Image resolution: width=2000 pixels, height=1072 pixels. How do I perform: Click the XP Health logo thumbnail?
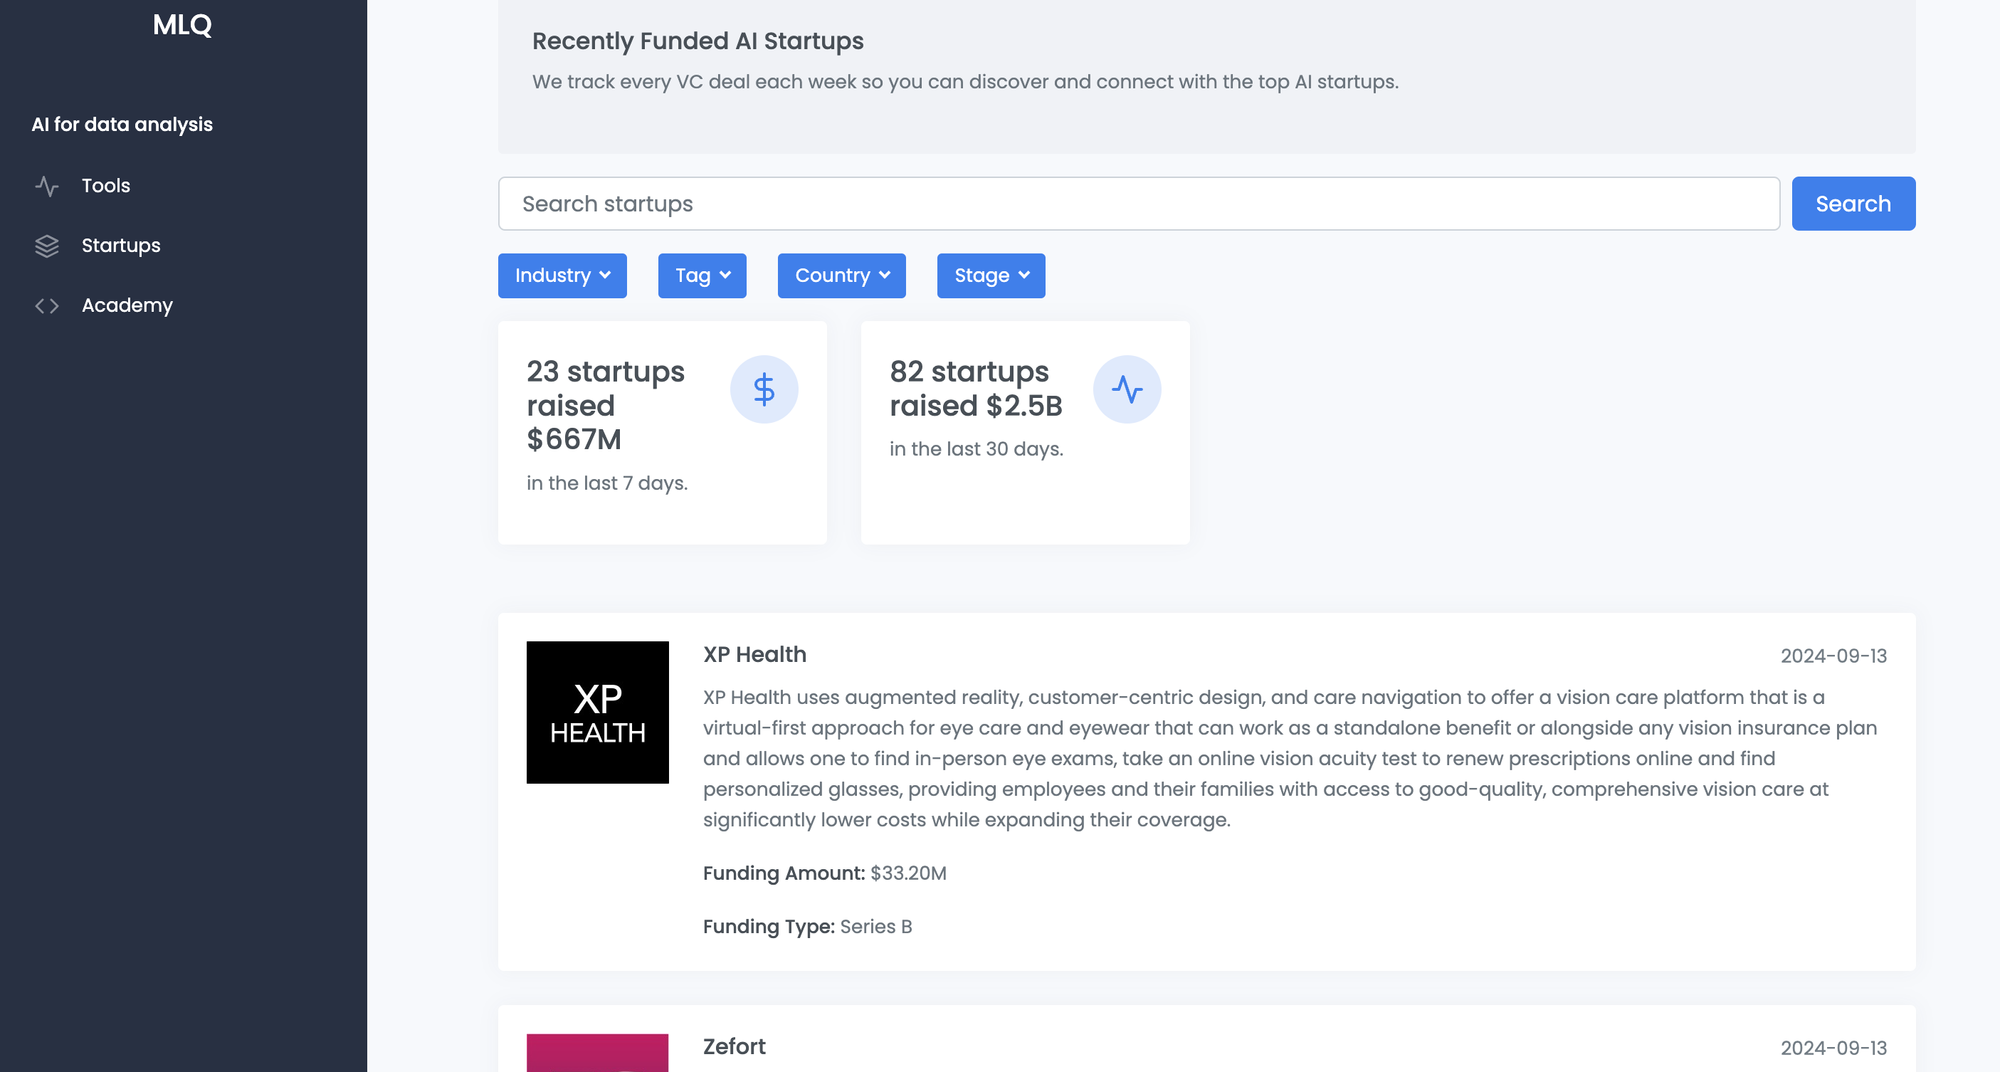[598, 712]
